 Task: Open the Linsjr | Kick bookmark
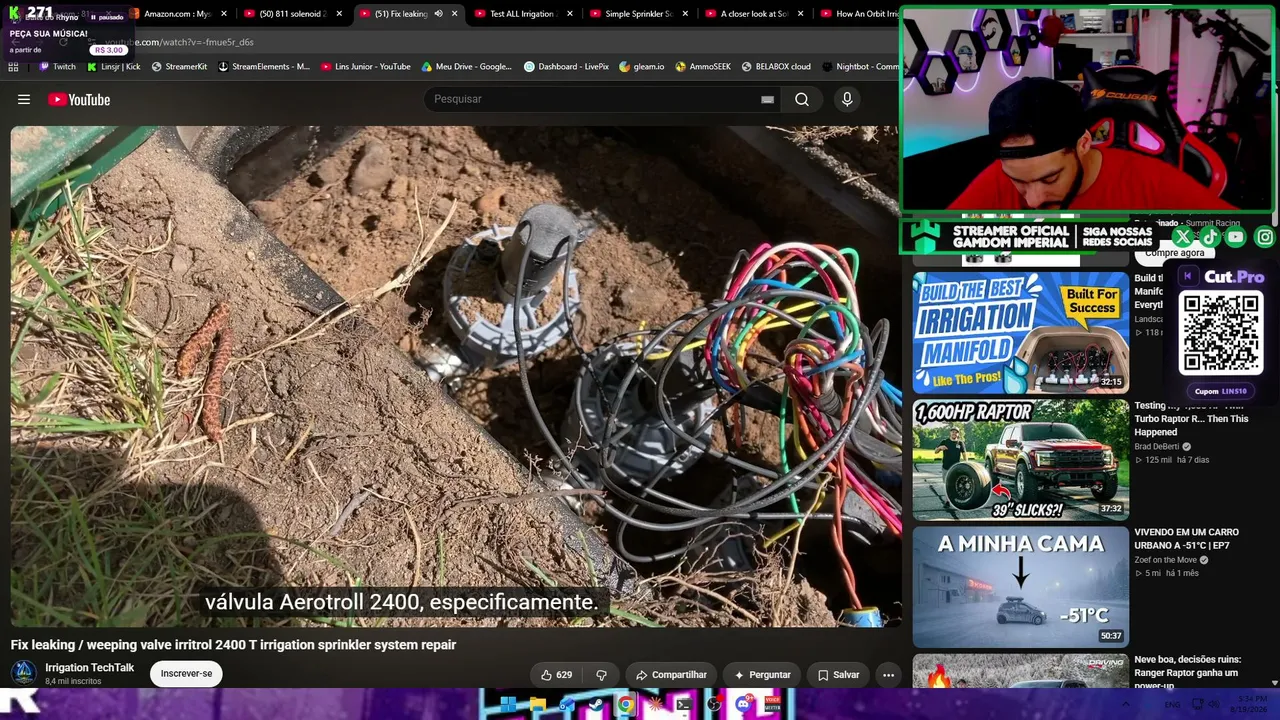click(114, 67)
